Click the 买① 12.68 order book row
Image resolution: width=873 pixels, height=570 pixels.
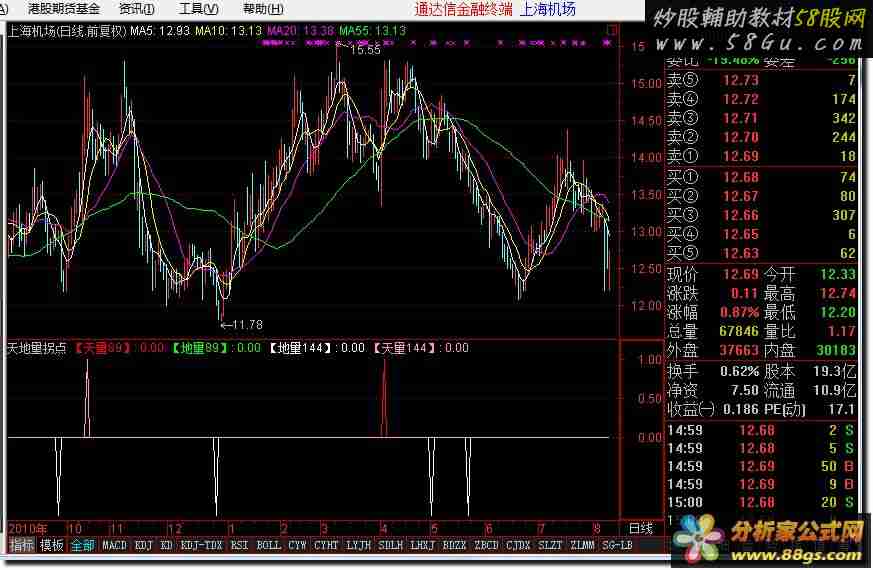point(762,177)
